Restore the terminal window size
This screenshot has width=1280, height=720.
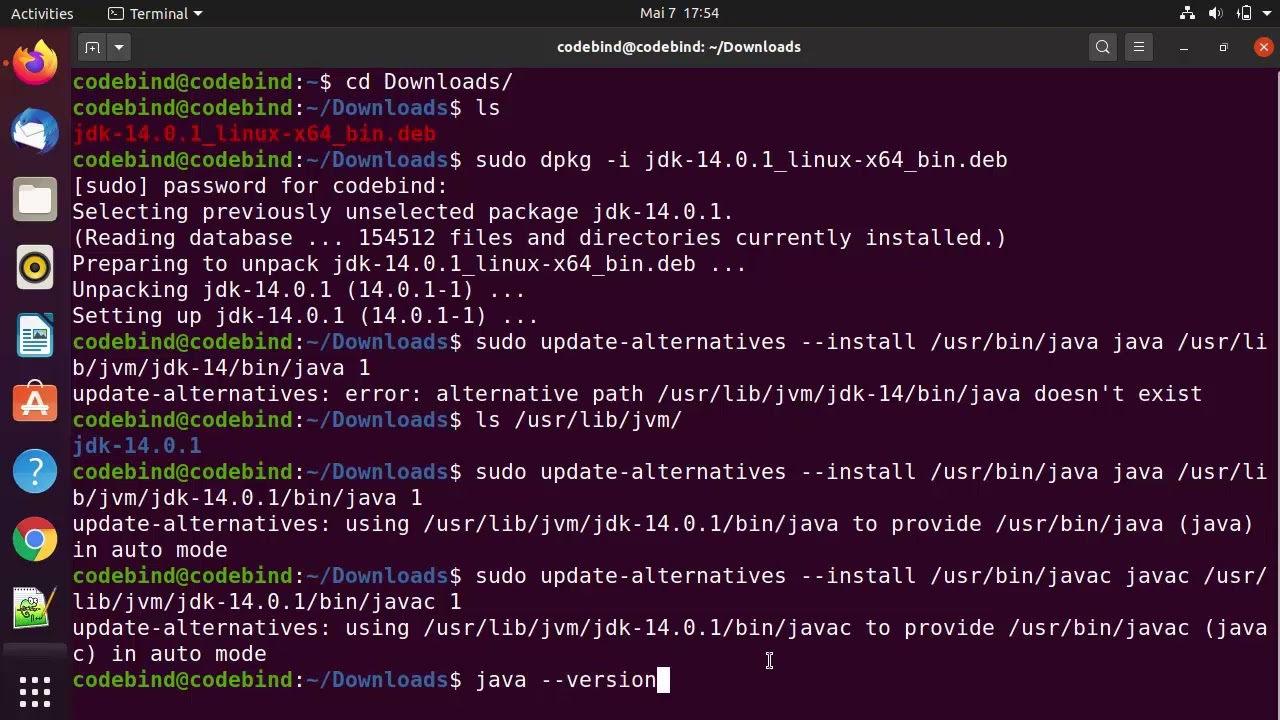(x=1223, y=47)
